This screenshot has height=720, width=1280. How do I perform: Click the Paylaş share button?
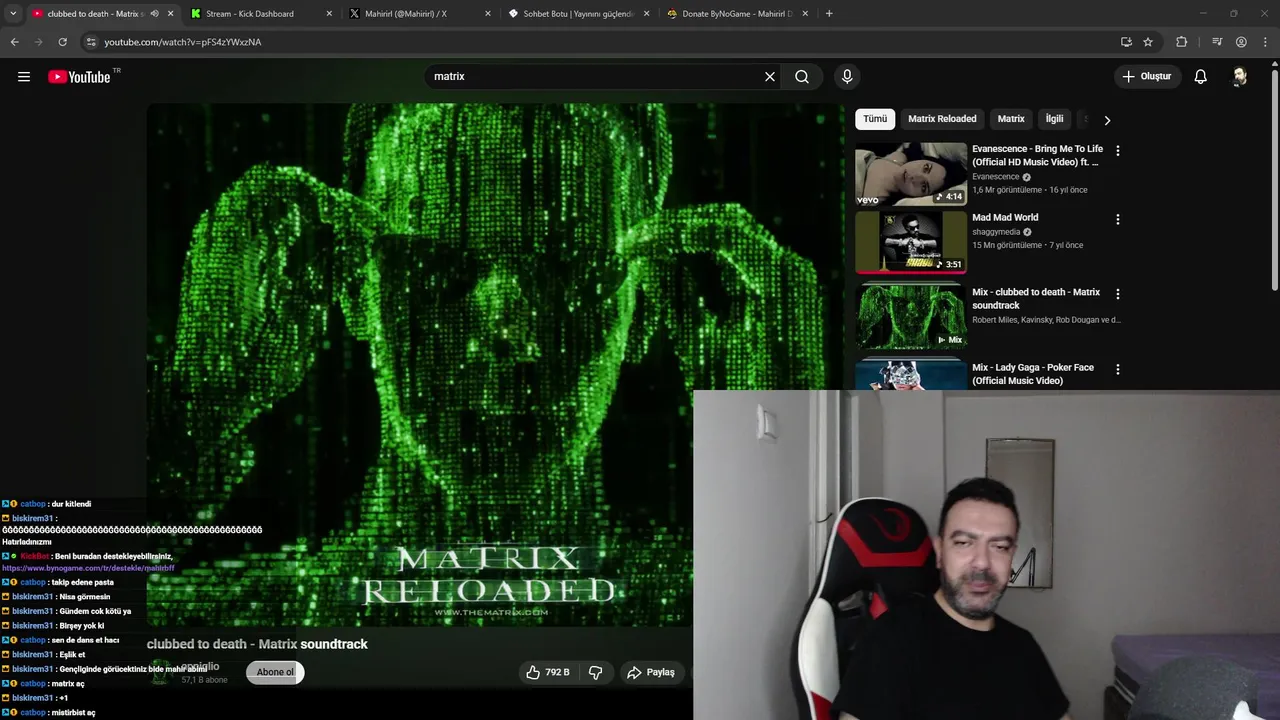click(651, 672)
